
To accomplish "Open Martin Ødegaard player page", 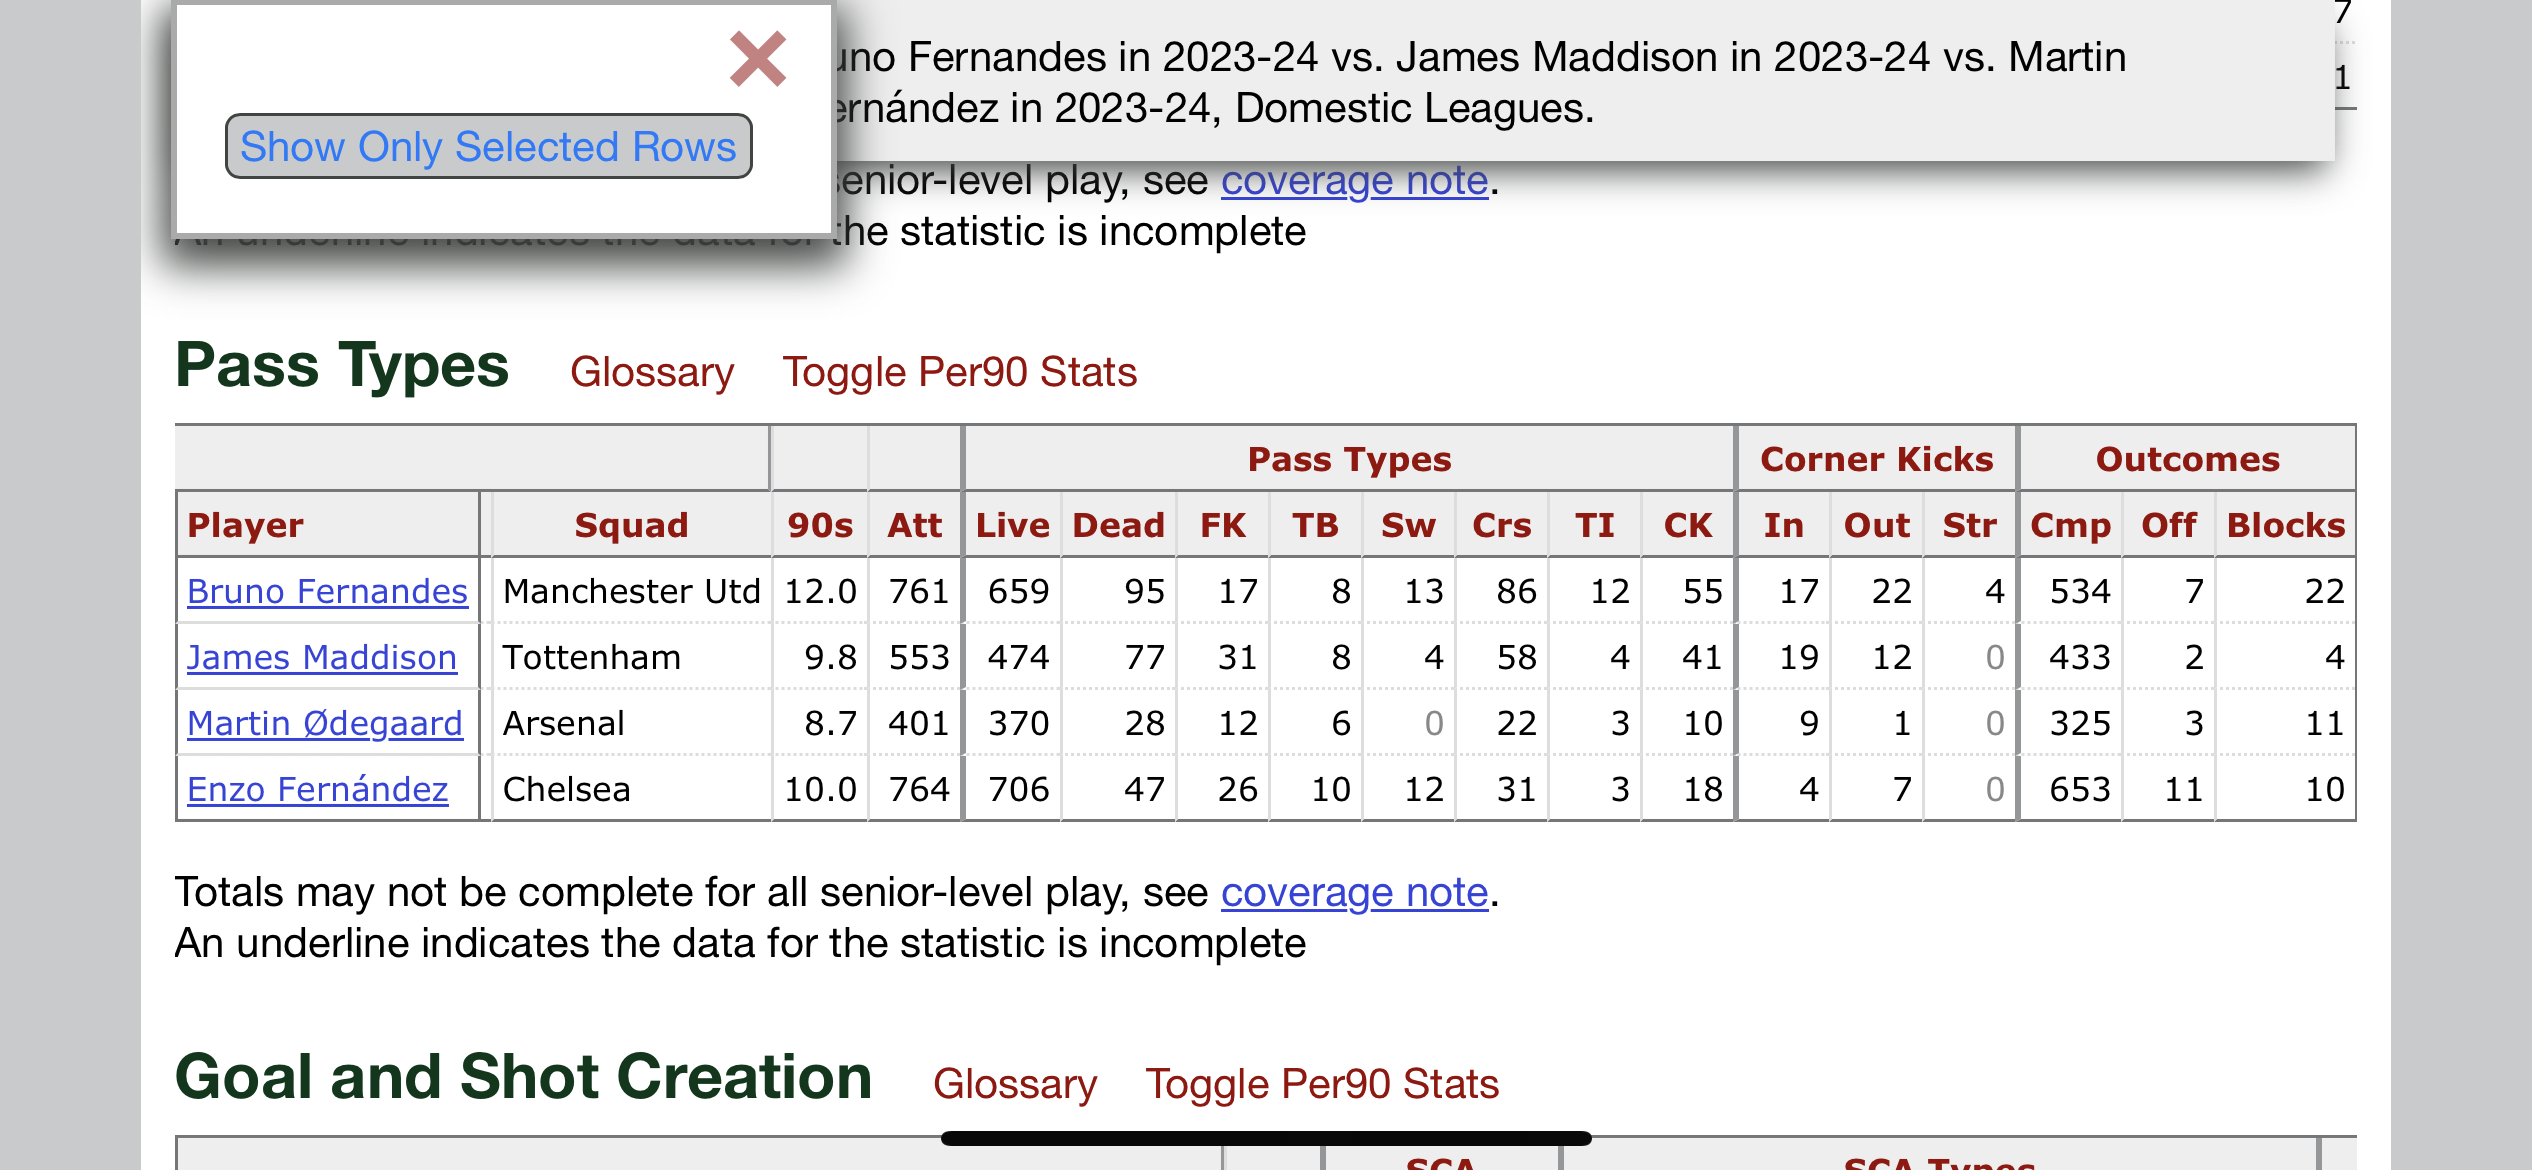I will (x=325, y=723).
